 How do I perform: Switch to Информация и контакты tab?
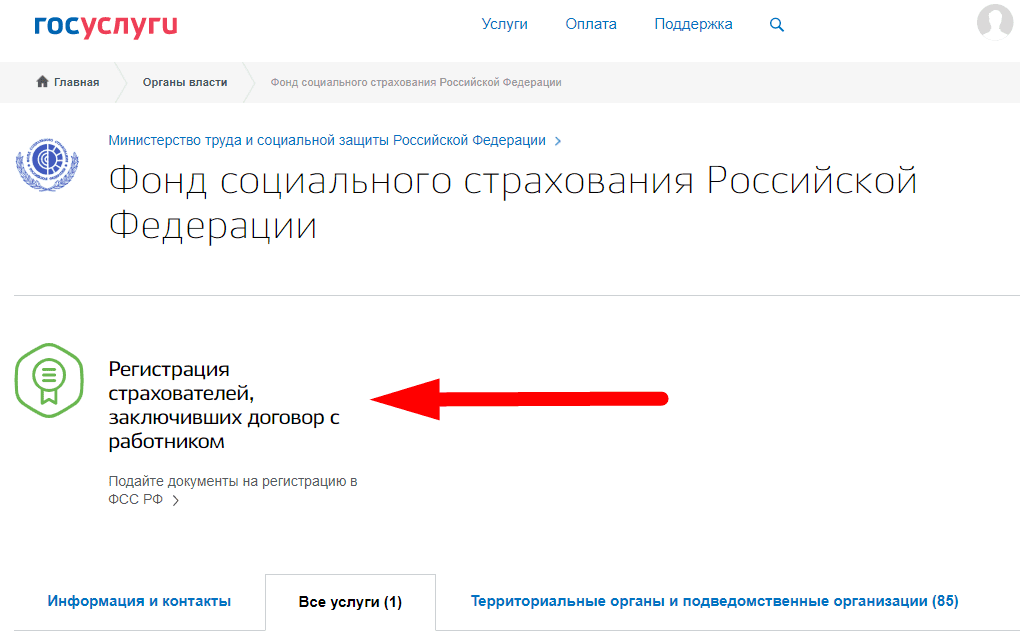tap(139, 601)
